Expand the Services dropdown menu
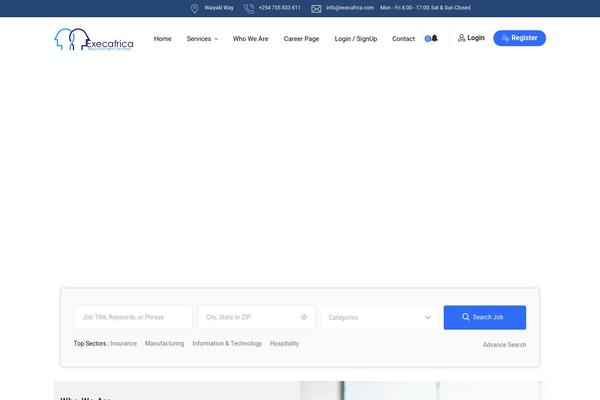The image size is (600, 400). pos(202,39)
